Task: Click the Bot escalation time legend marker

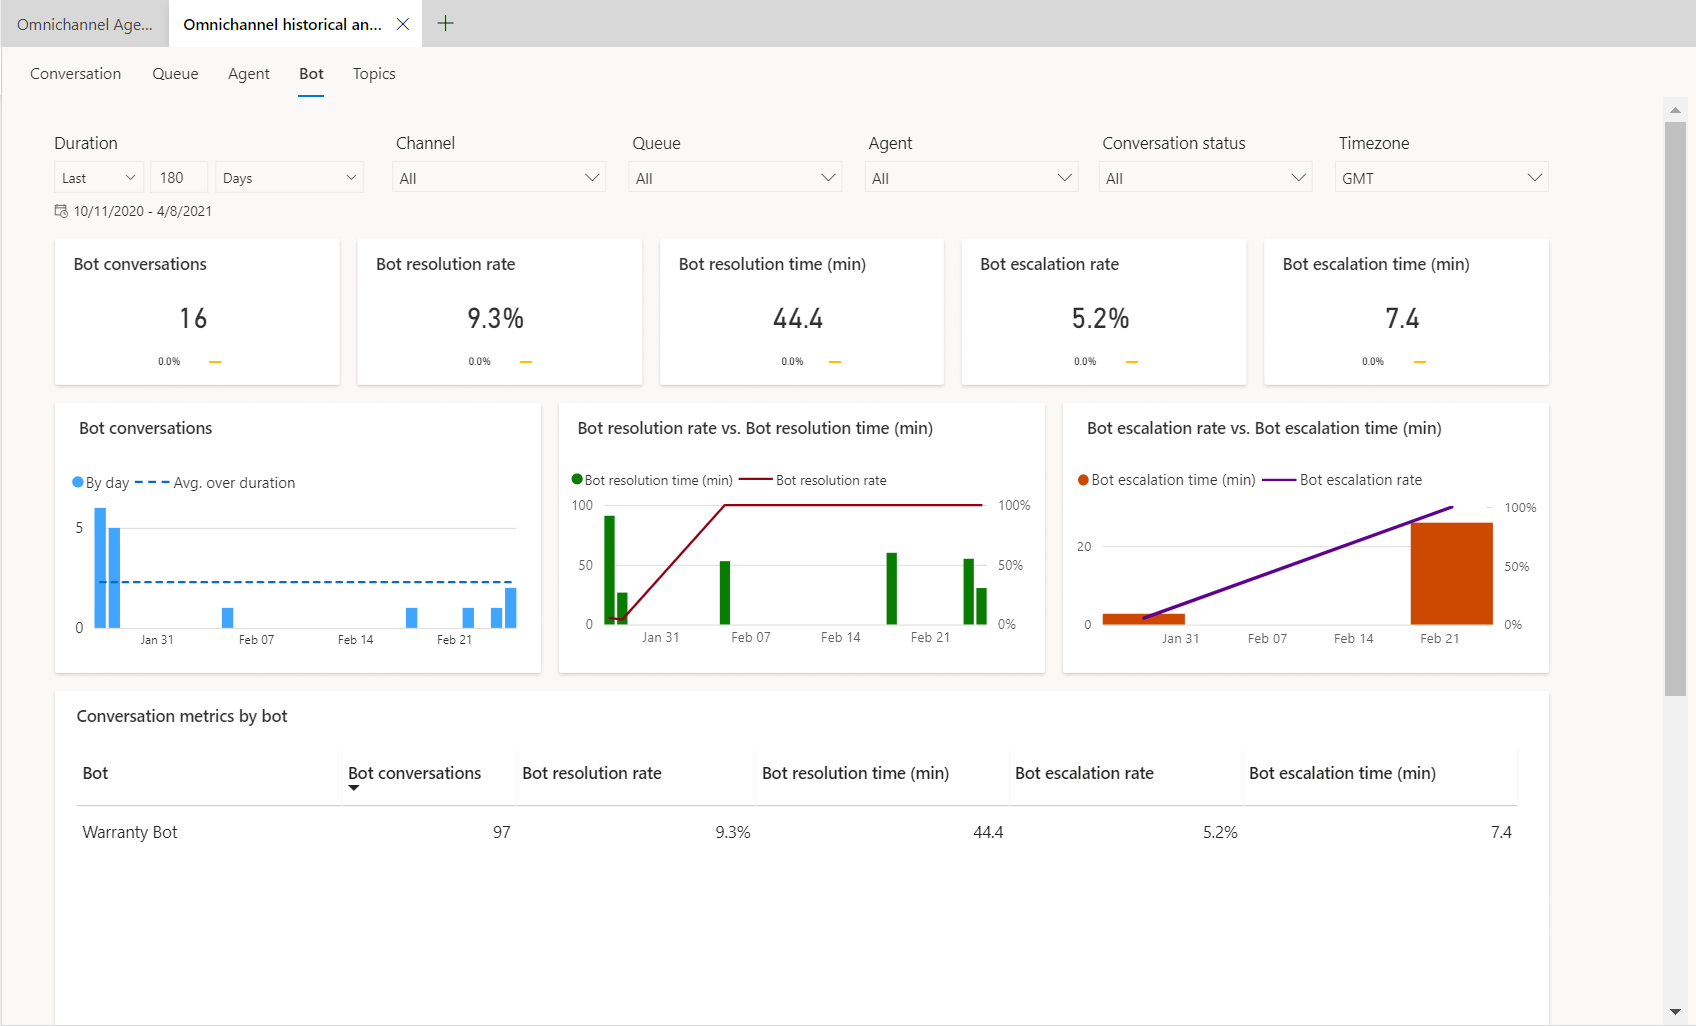Action: click(1083, 480)
